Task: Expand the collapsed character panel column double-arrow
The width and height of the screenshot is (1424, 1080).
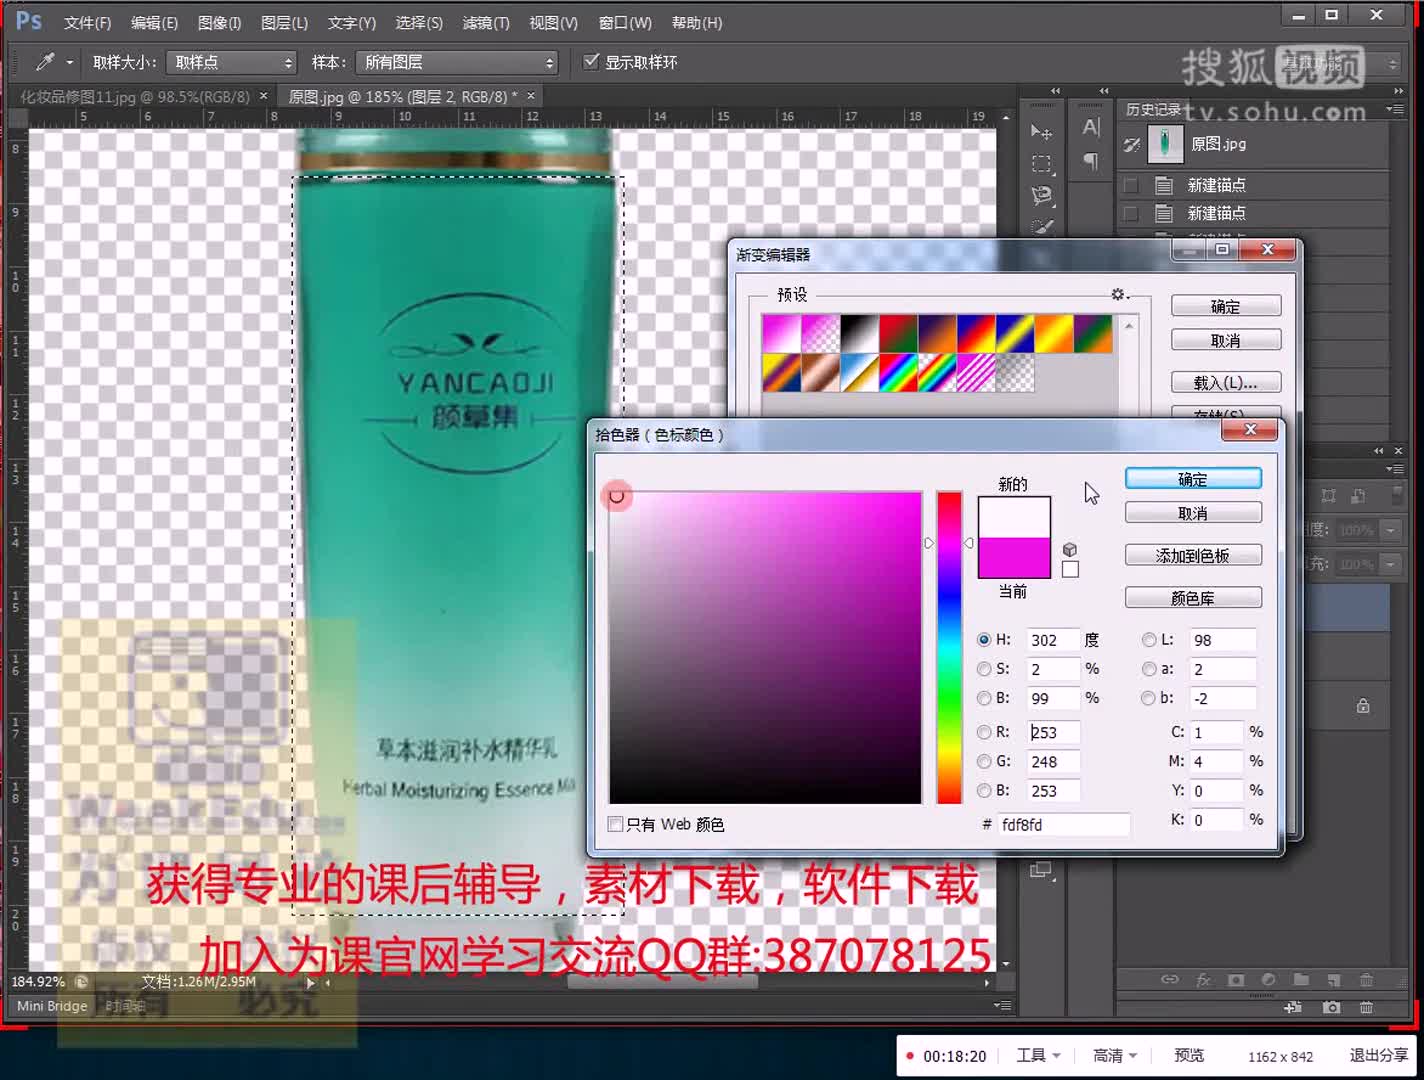Action: point(1104,91)
